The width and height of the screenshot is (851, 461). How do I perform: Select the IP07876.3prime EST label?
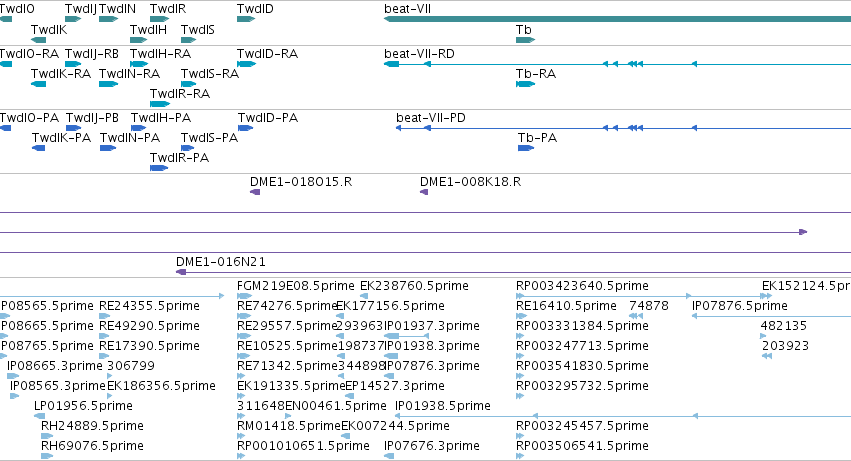pyautogui.click(x=432, y=367)
